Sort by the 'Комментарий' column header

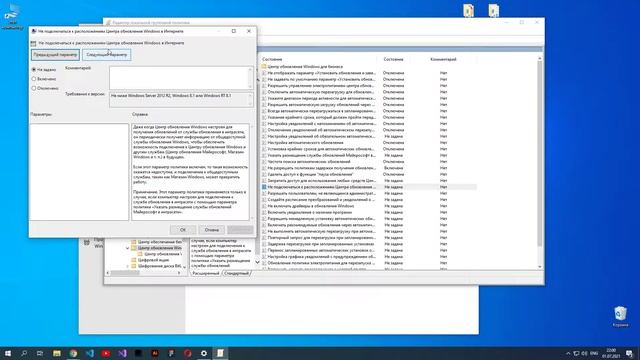click(x=443, y=59)
